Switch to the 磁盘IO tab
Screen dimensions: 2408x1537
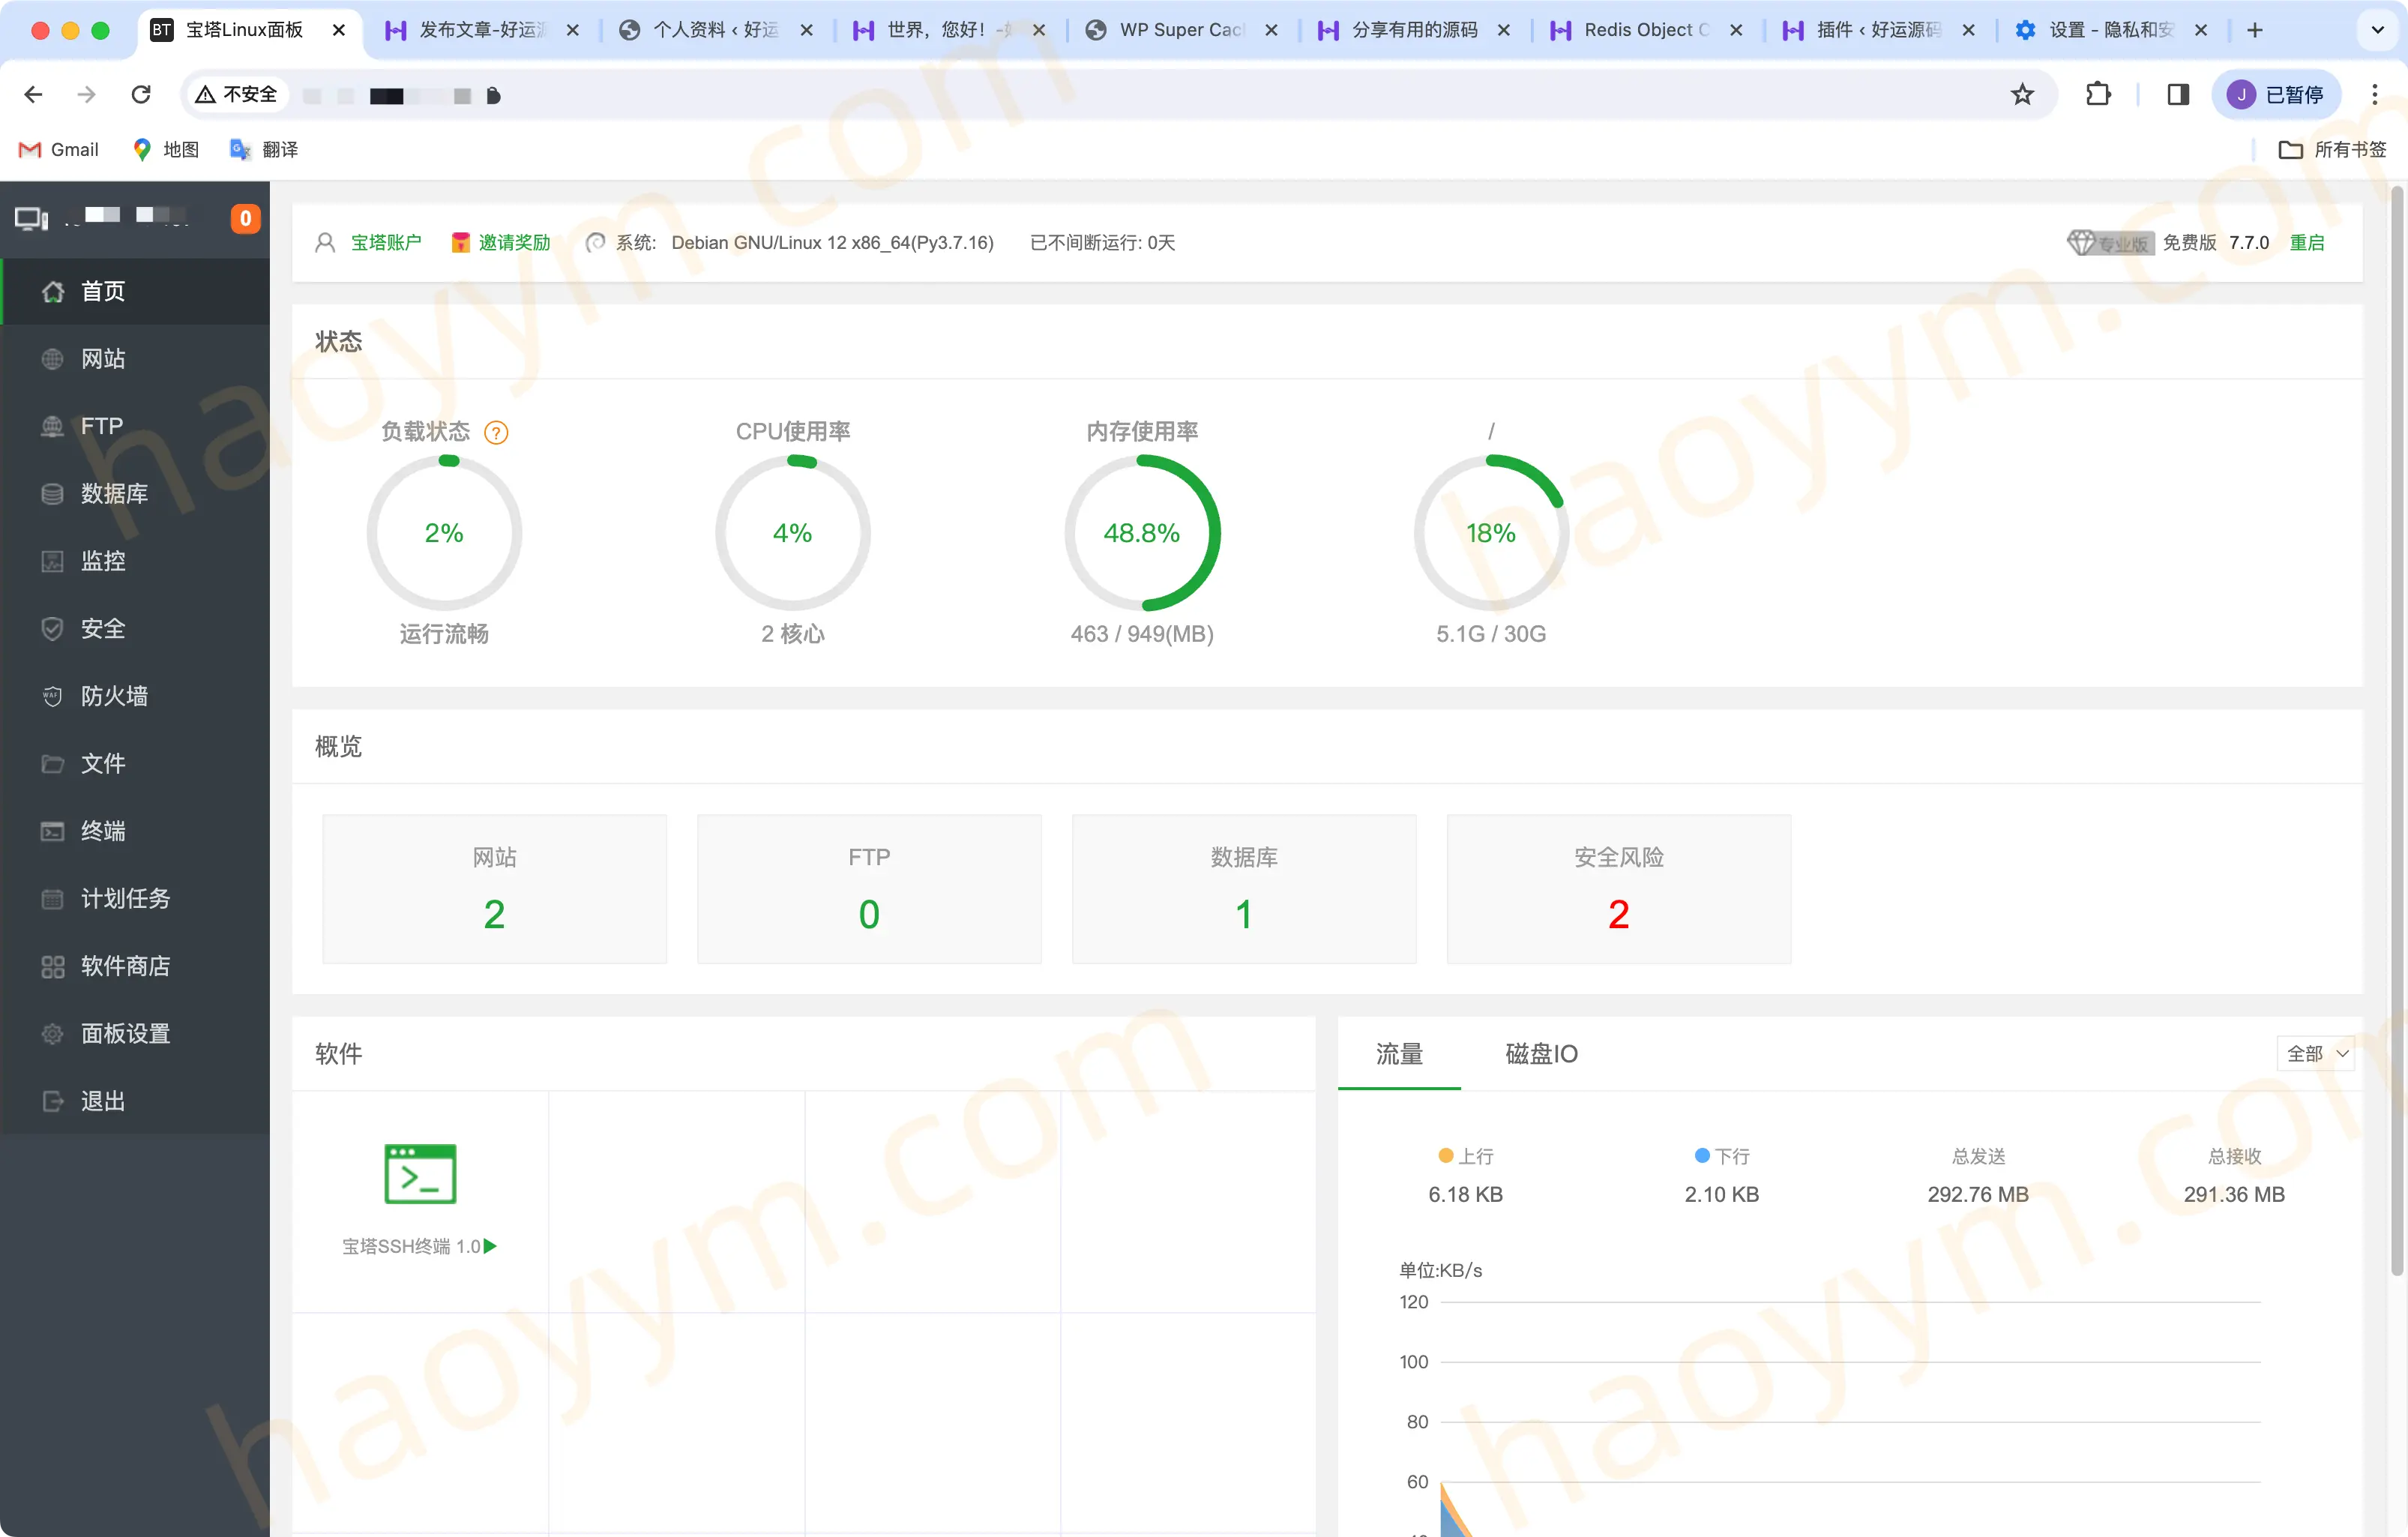[x=1540, y=1053]
